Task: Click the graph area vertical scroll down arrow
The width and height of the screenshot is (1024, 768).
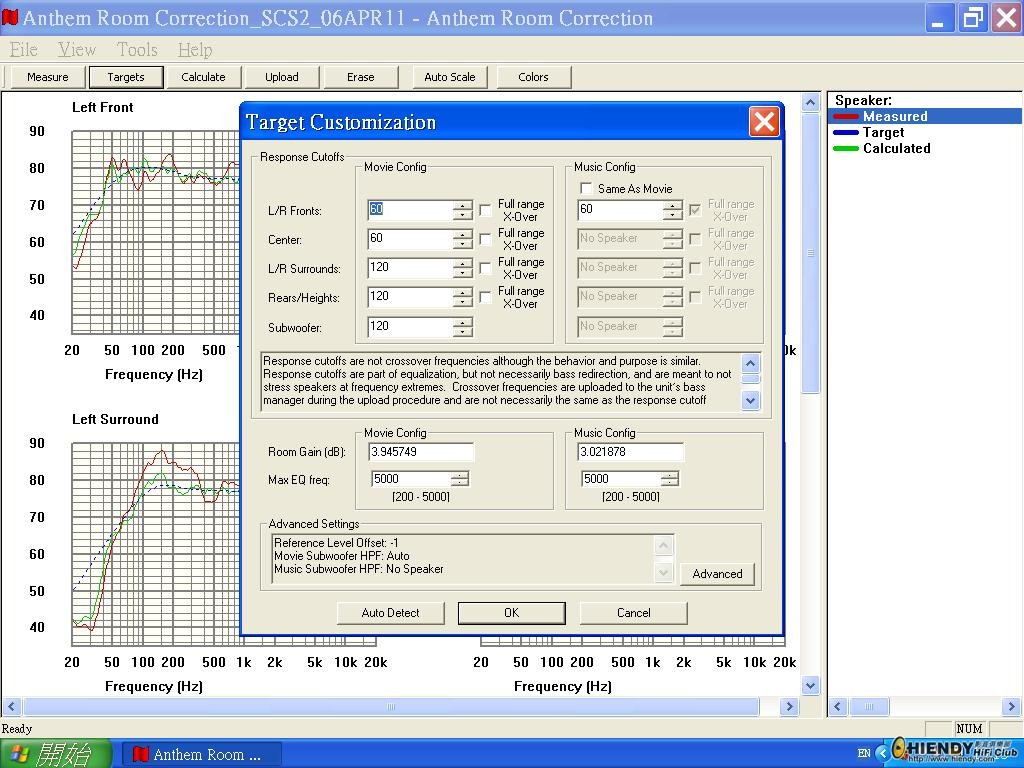Action: coord(810,686)
